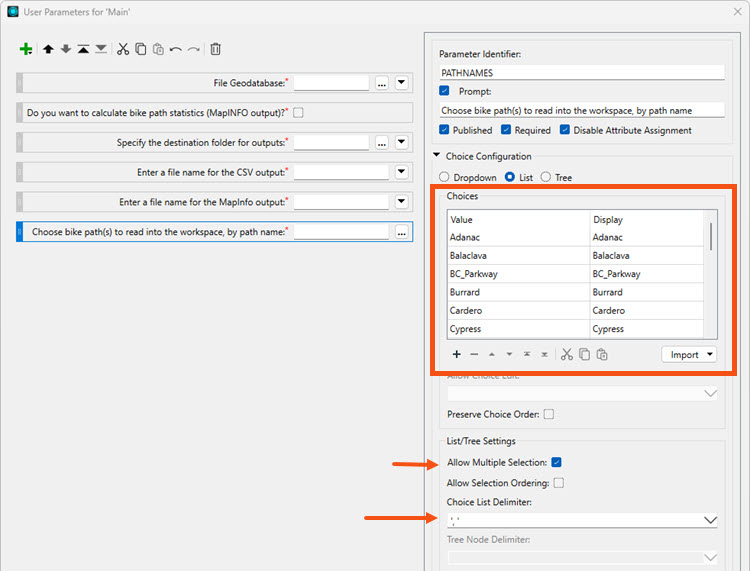The height and width of the screenshot is (571, 750).
Task: Open ellipsis picker for bike path names
Action: 401,232
